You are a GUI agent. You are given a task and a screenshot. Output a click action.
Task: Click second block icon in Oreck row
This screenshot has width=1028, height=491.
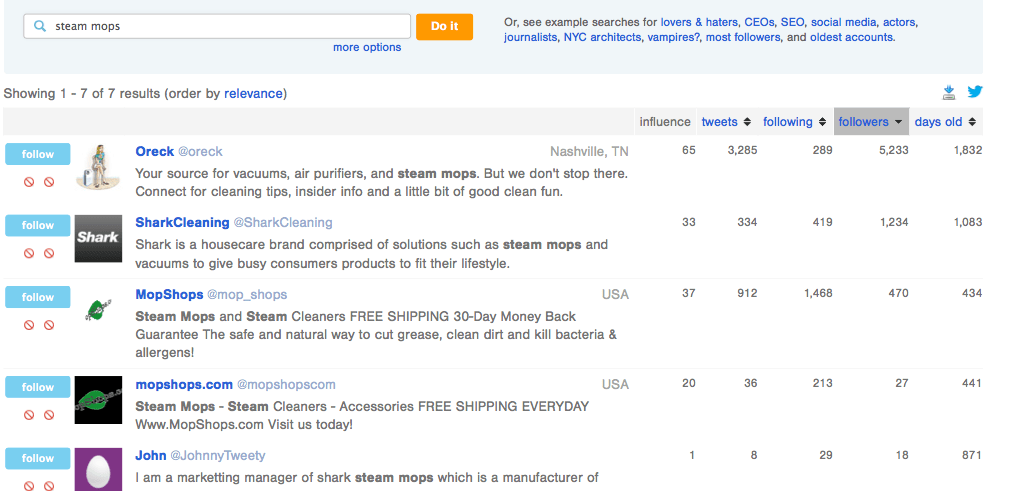[x=49, y=182]
